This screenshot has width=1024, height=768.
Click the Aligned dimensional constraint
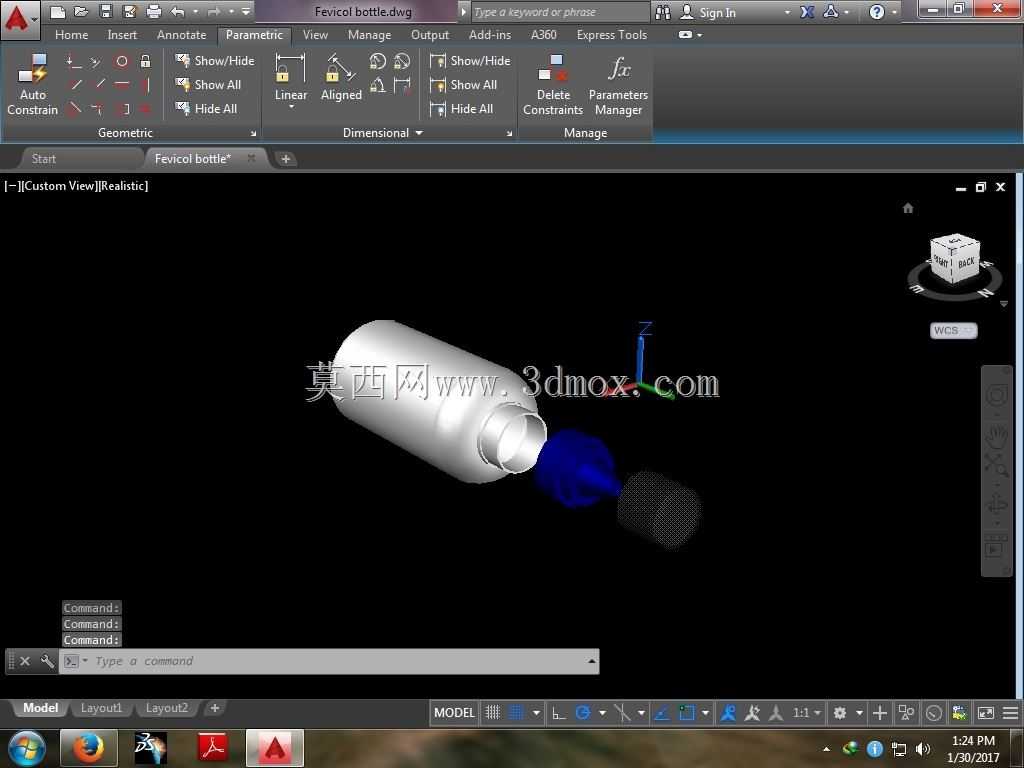pos(341,77)
